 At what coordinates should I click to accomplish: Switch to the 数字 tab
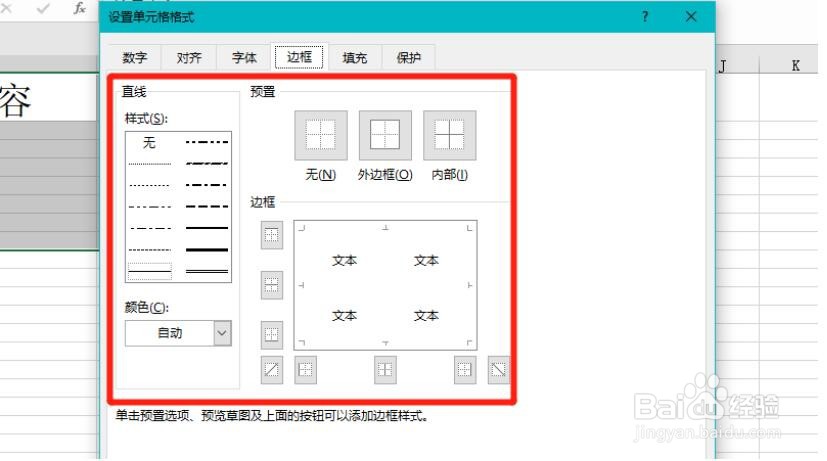point(134,57)
